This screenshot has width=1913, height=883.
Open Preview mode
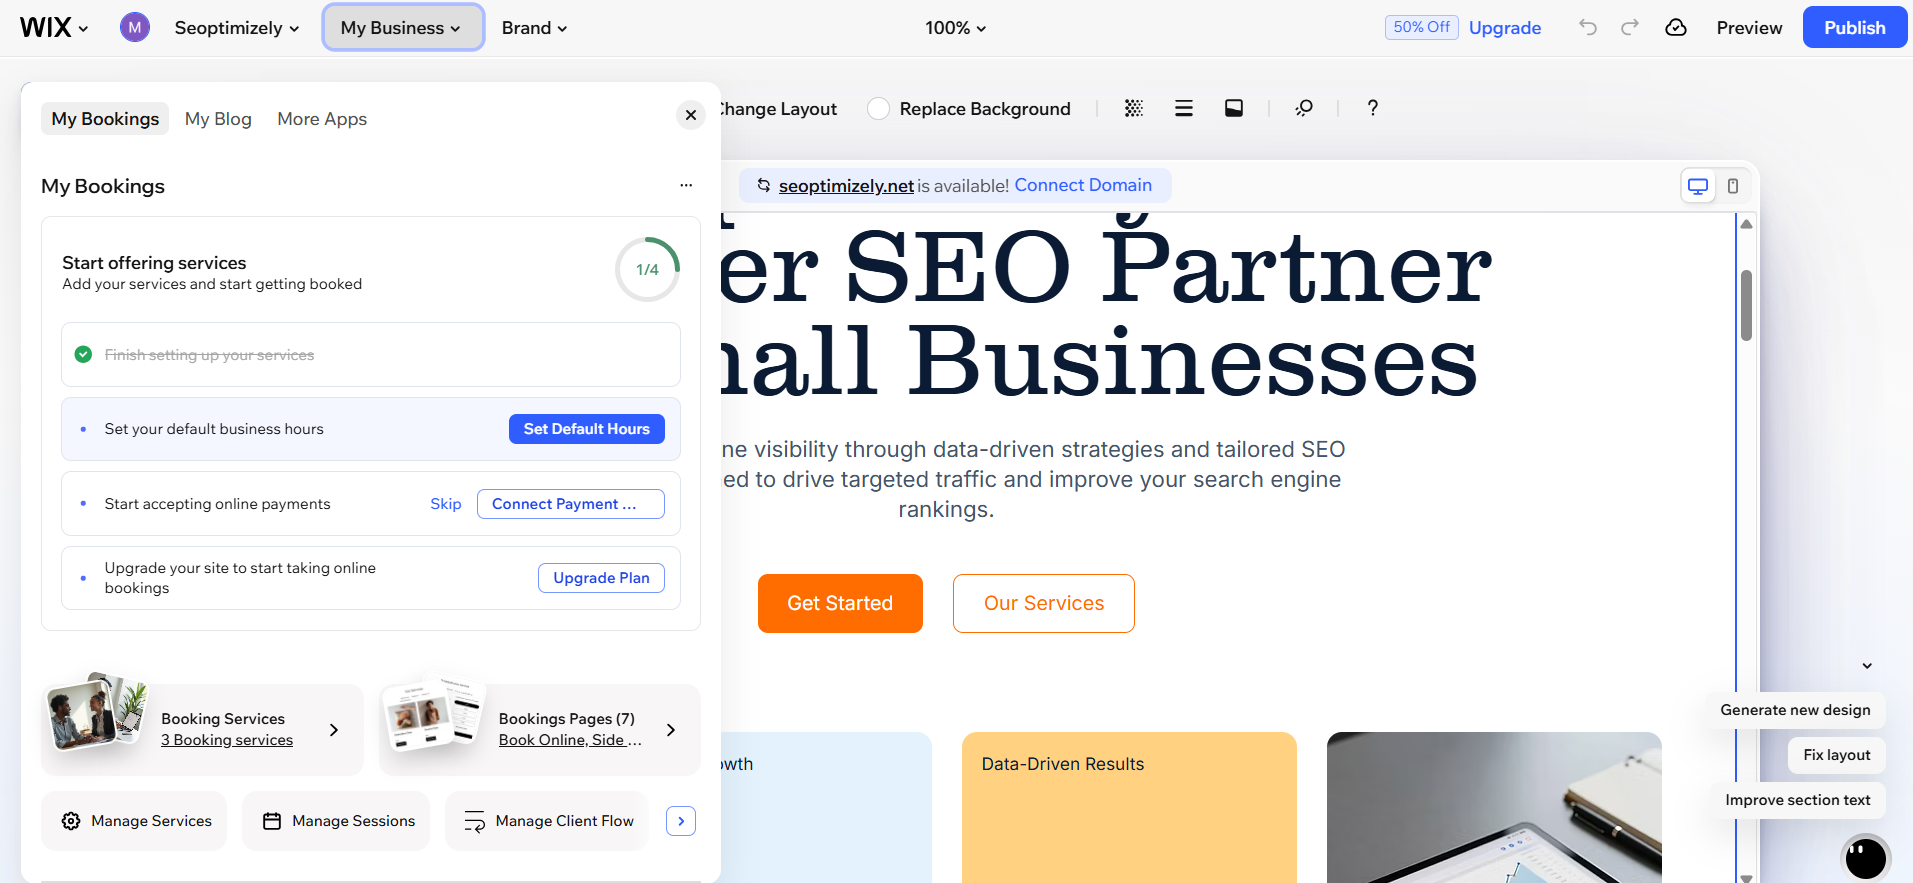1749,28
